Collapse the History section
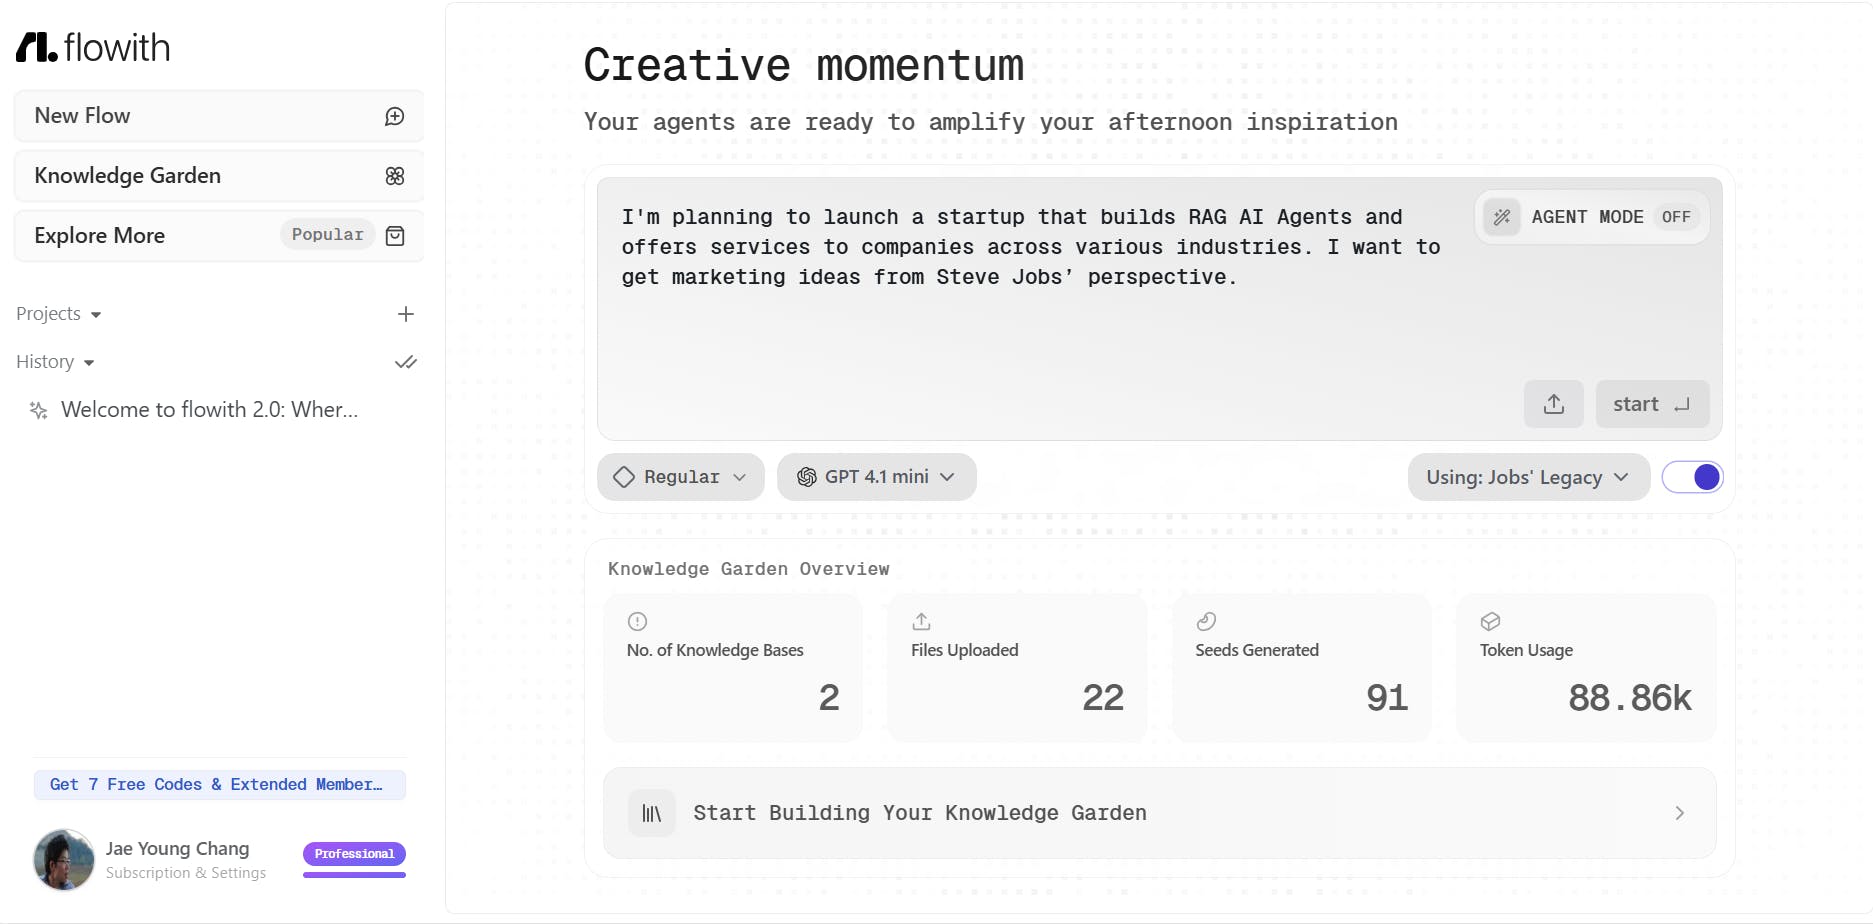Viewport: 1873px width, 924px height. [55, 362]
